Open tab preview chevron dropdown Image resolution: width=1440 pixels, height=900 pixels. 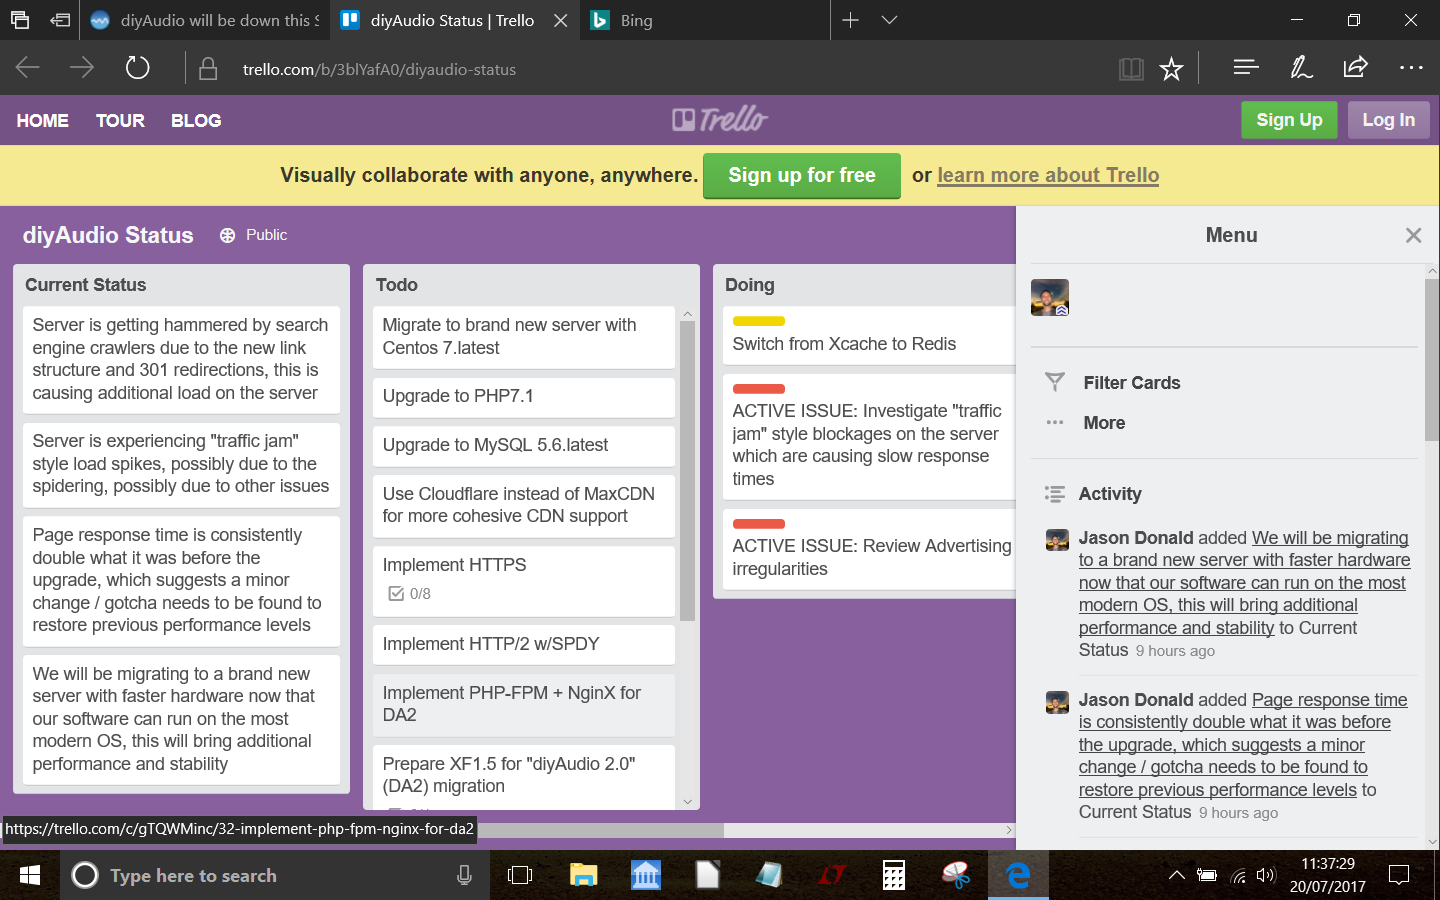click(889, 20)
